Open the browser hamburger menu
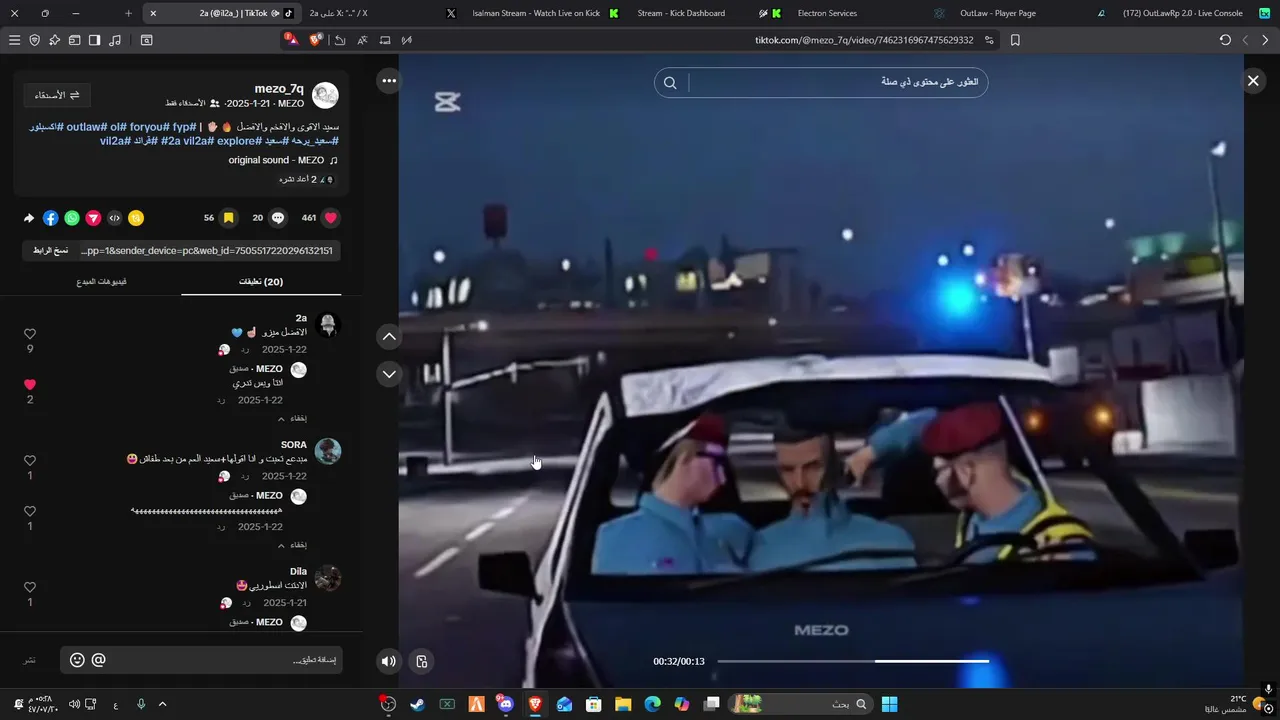 [x=14, y=40]
